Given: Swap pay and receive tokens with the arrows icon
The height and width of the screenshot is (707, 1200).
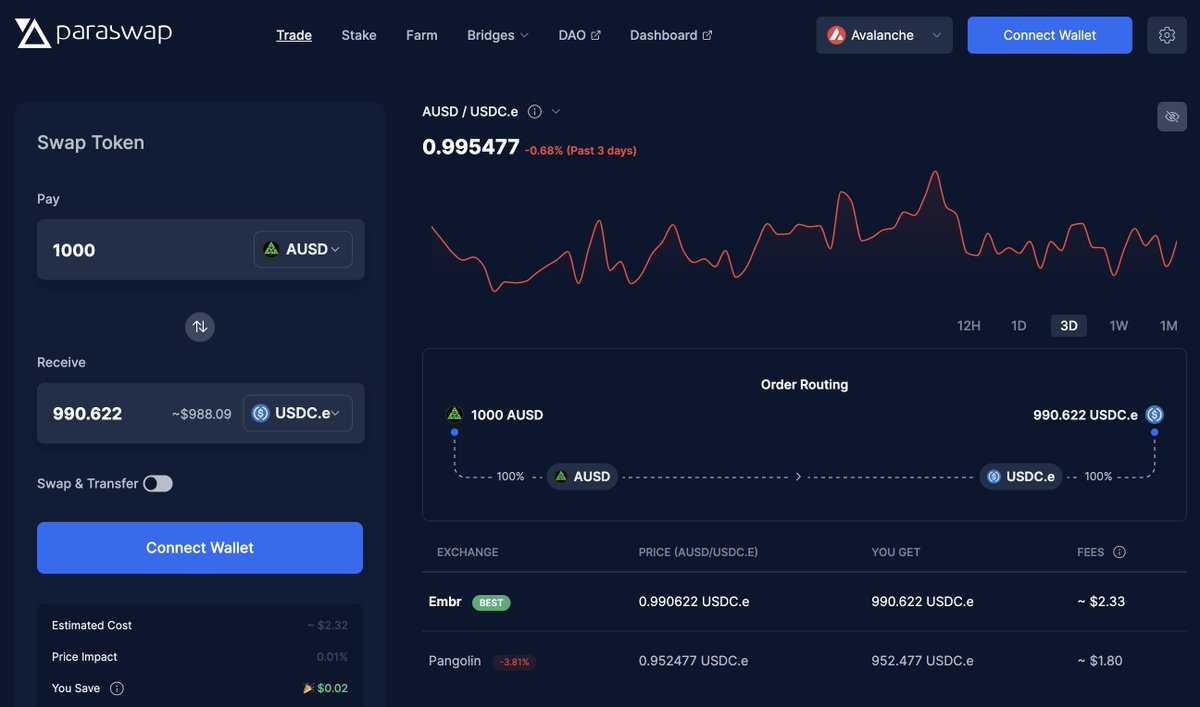Looking at the screenshot, I should [200, 327].
